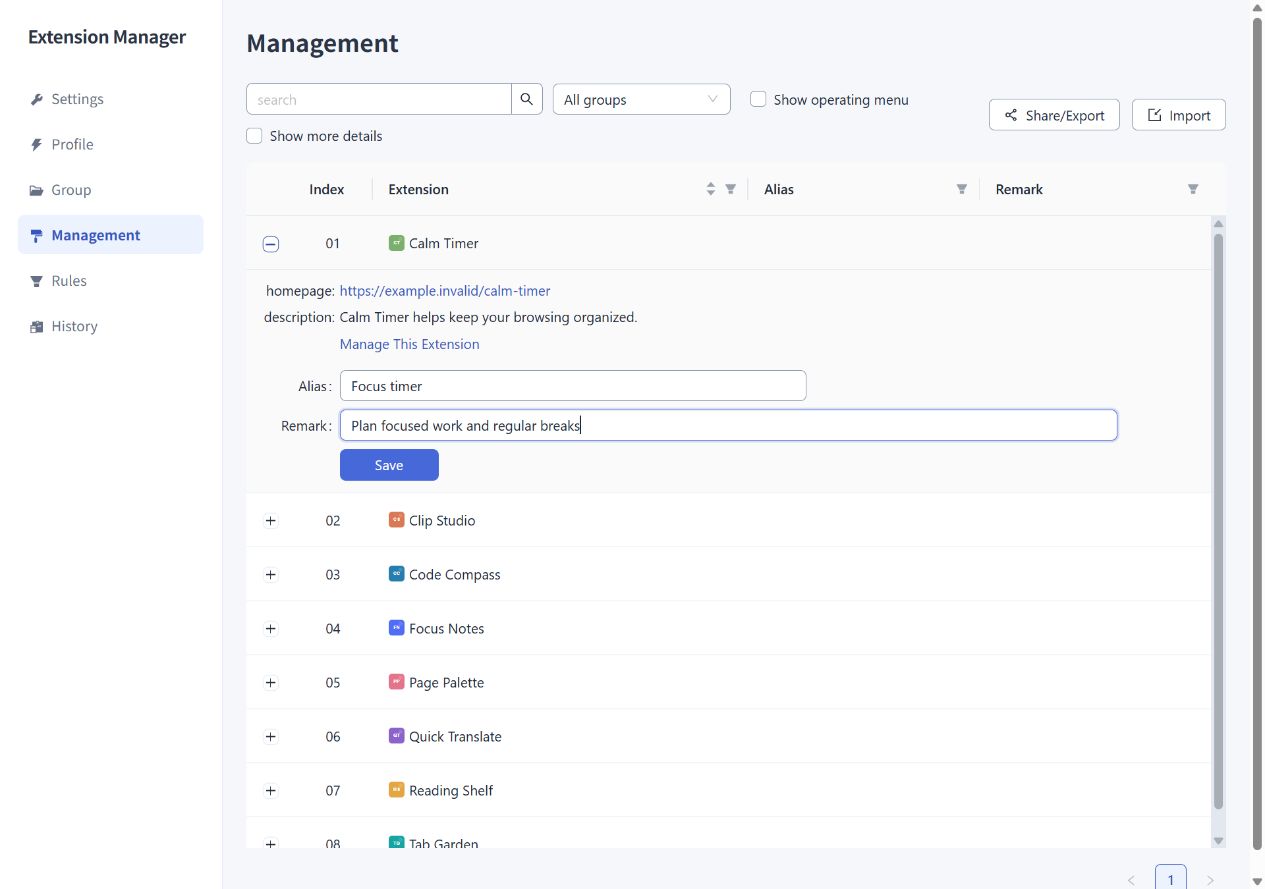Screen dimensions: 1265x889
Task: Open Settings in the sidebar
Action: click(110, 99)
